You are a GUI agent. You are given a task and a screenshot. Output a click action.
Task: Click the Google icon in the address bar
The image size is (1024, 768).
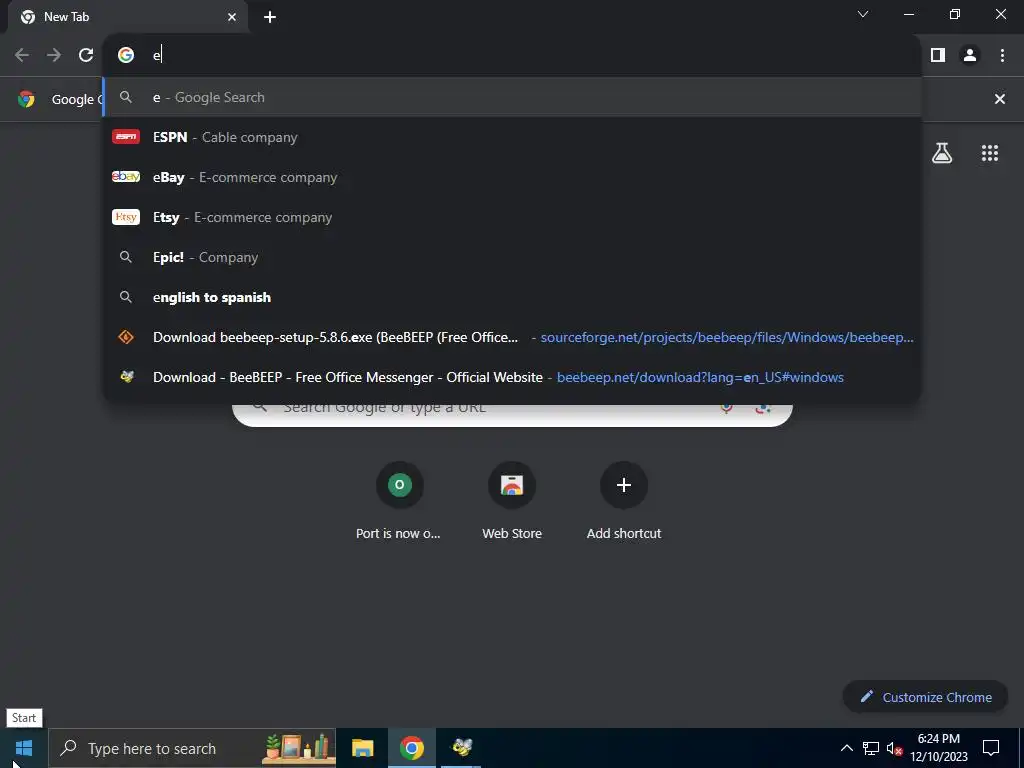pos(126,55)
